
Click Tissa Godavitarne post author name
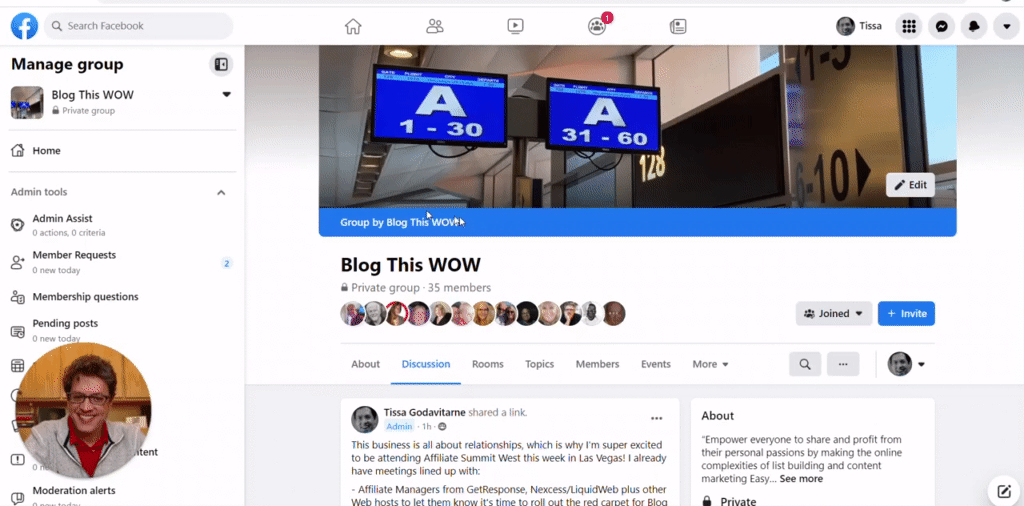tap(424, 413)
